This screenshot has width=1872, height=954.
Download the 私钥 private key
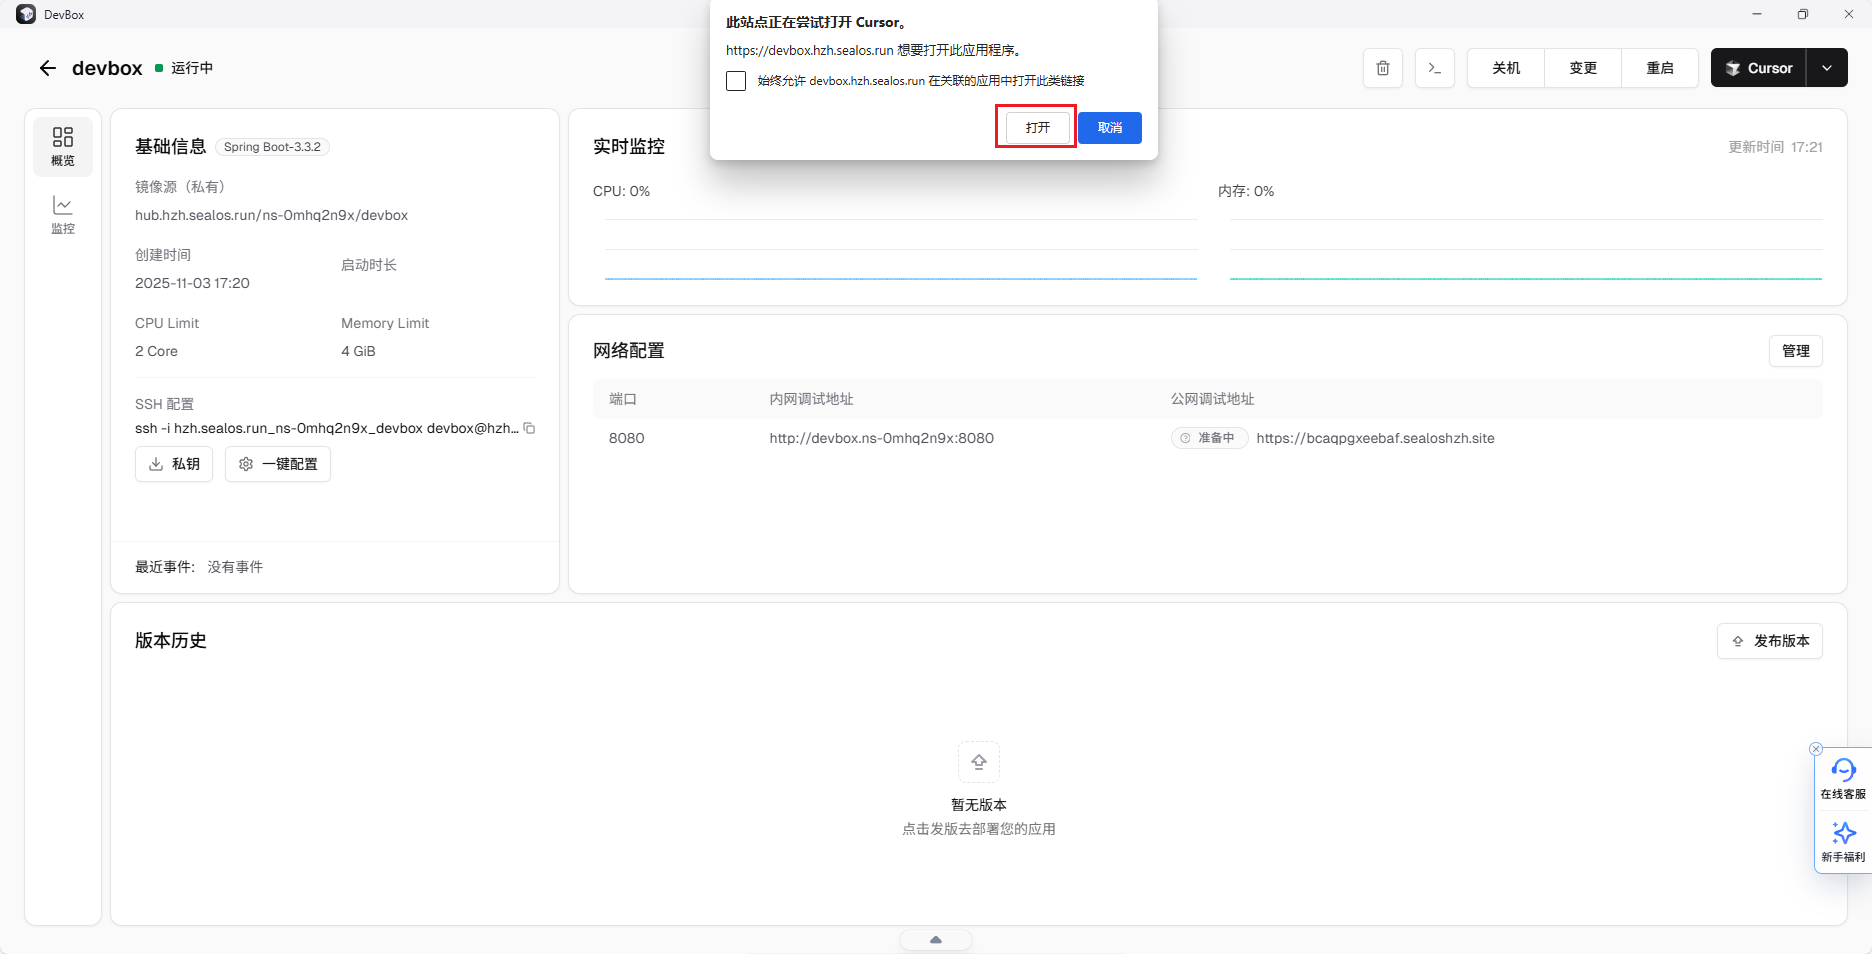click(x=174, y=464)
